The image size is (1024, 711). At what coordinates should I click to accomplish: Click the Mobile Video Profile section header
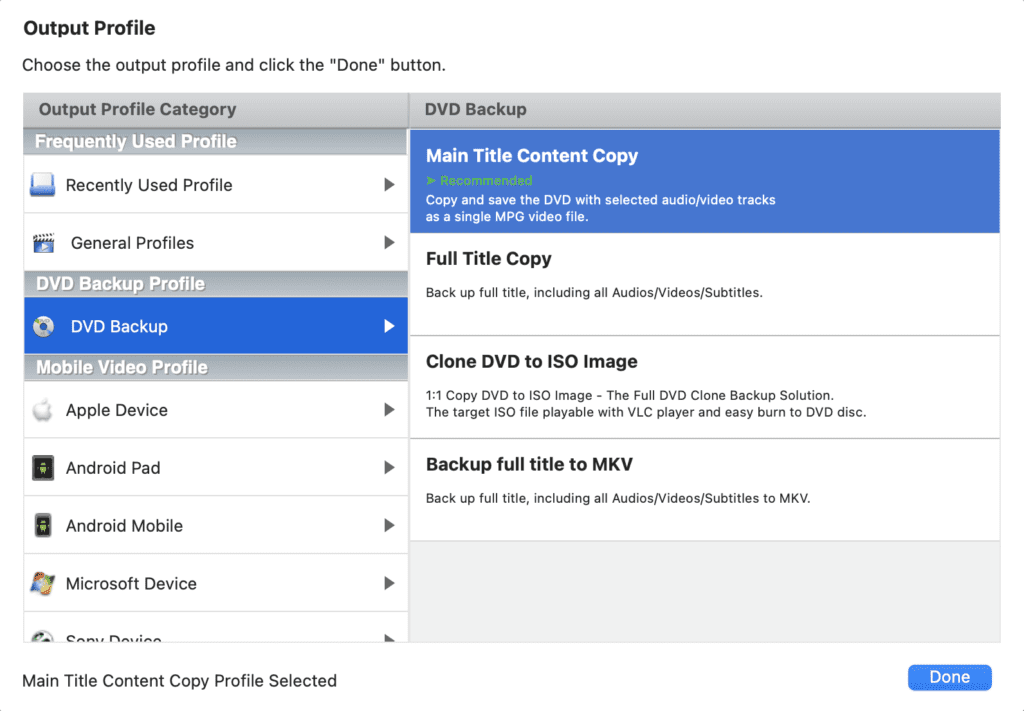[x=216, y=368]
